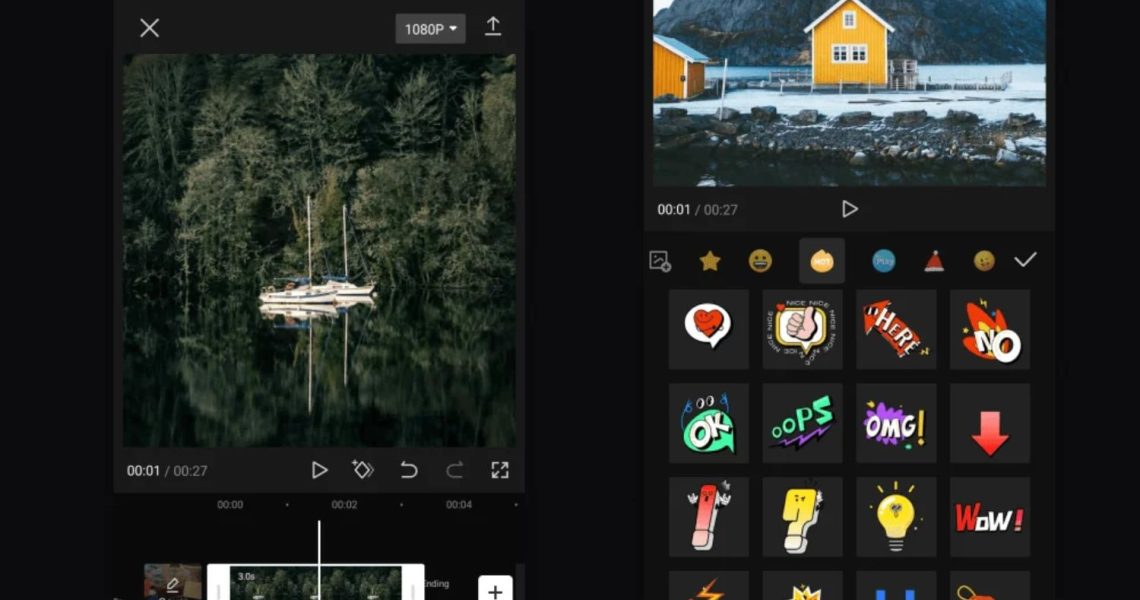Insert the red down arrow sticker
Viewport: 1140px width, 600px height.
[x=990, y=423]
